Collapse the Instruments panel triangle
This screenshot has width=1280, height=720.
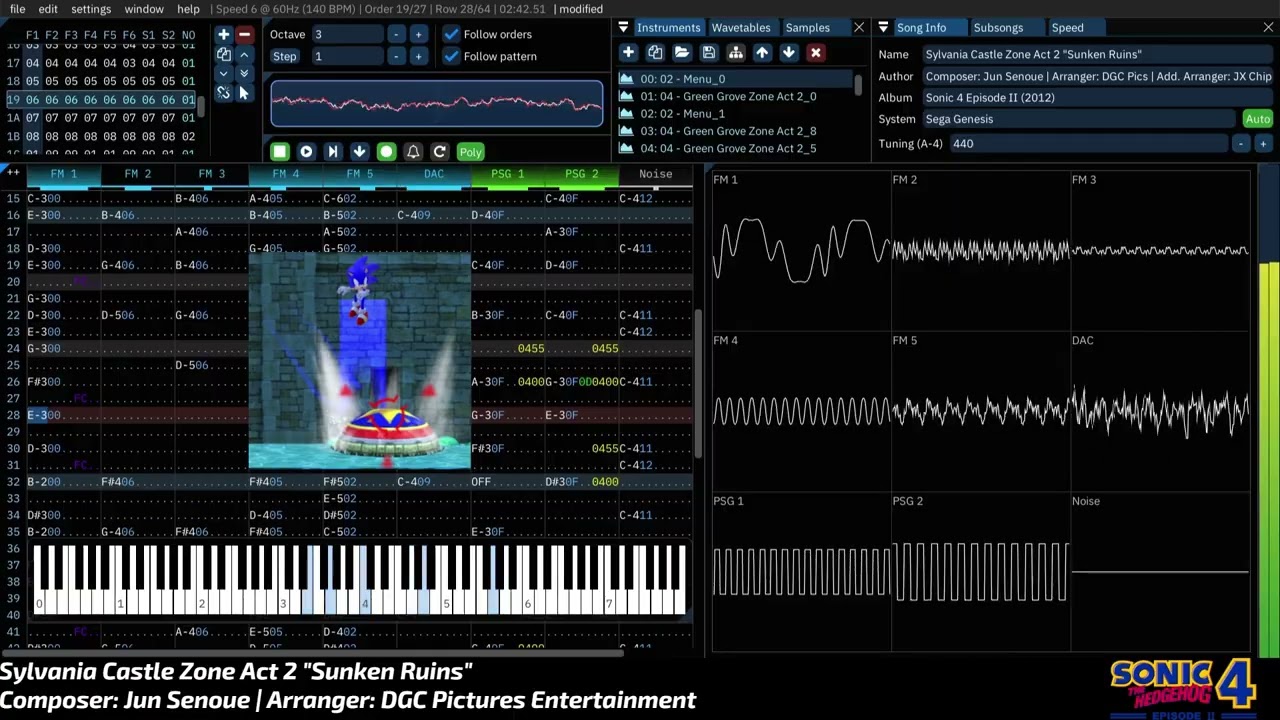(623, 27)
